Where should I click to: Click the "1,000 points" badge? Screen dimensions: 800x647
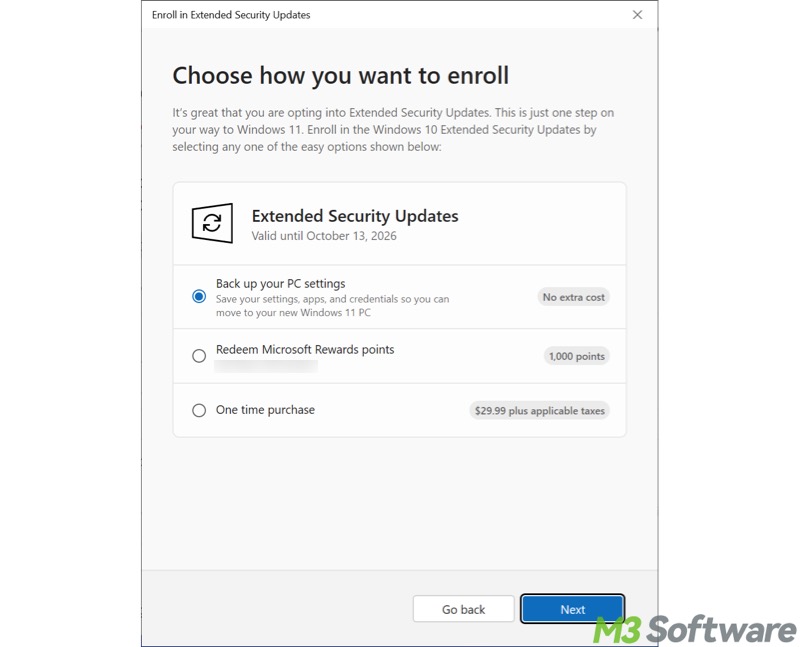coord(576,356)
